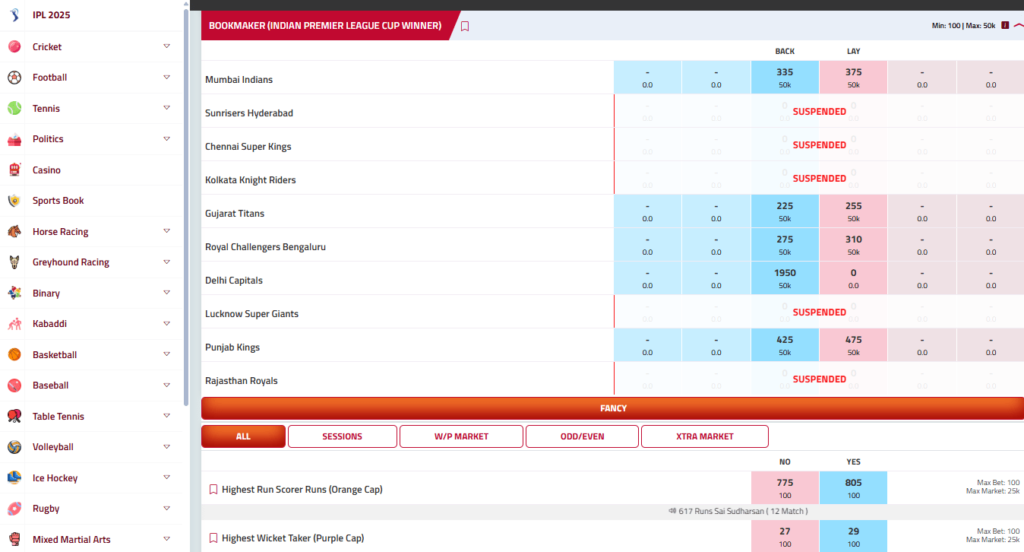Switch to the W/P MARKET tab
The width and height of the screenshot is (1024, 552).
tap(461, 436)
